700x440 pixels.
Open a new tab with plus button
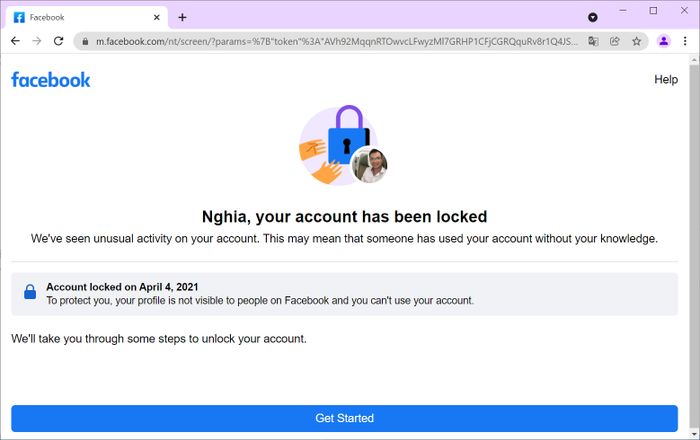coord(182,17)
